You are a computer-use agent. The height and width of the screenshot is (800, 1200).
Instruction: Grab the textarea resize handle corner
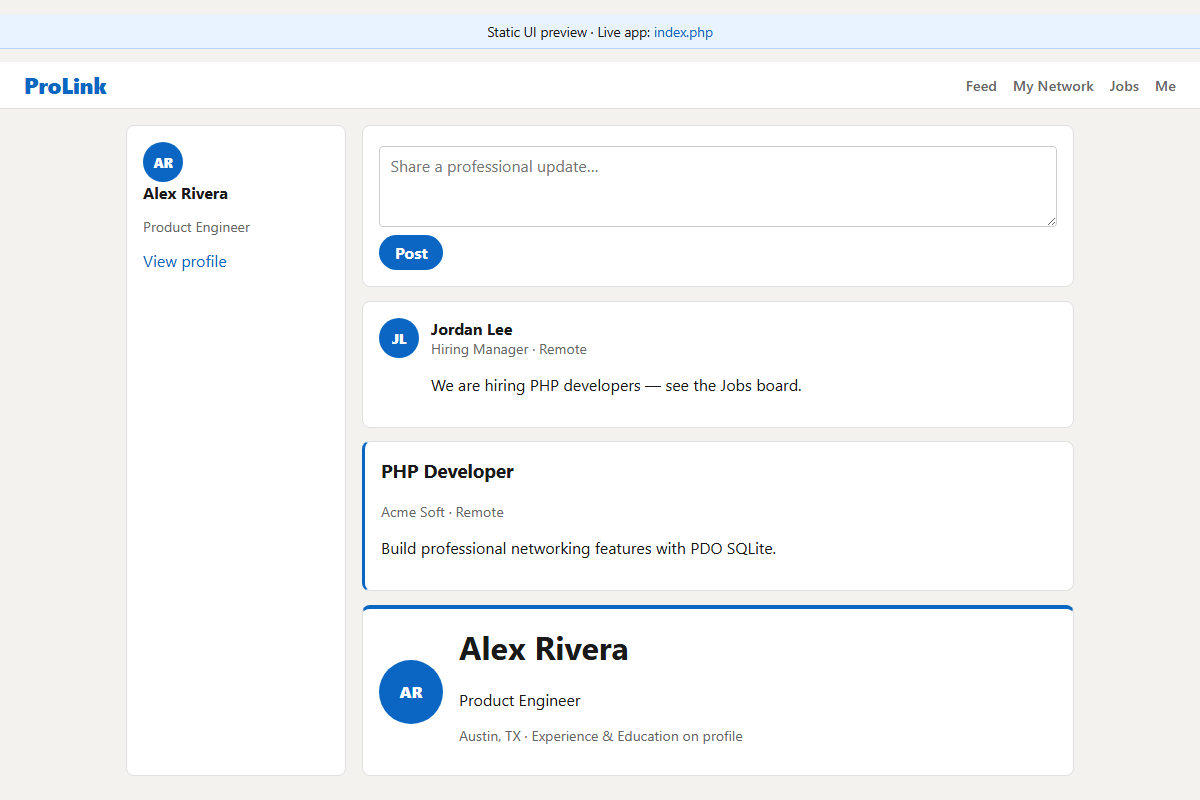[1050, 220]
